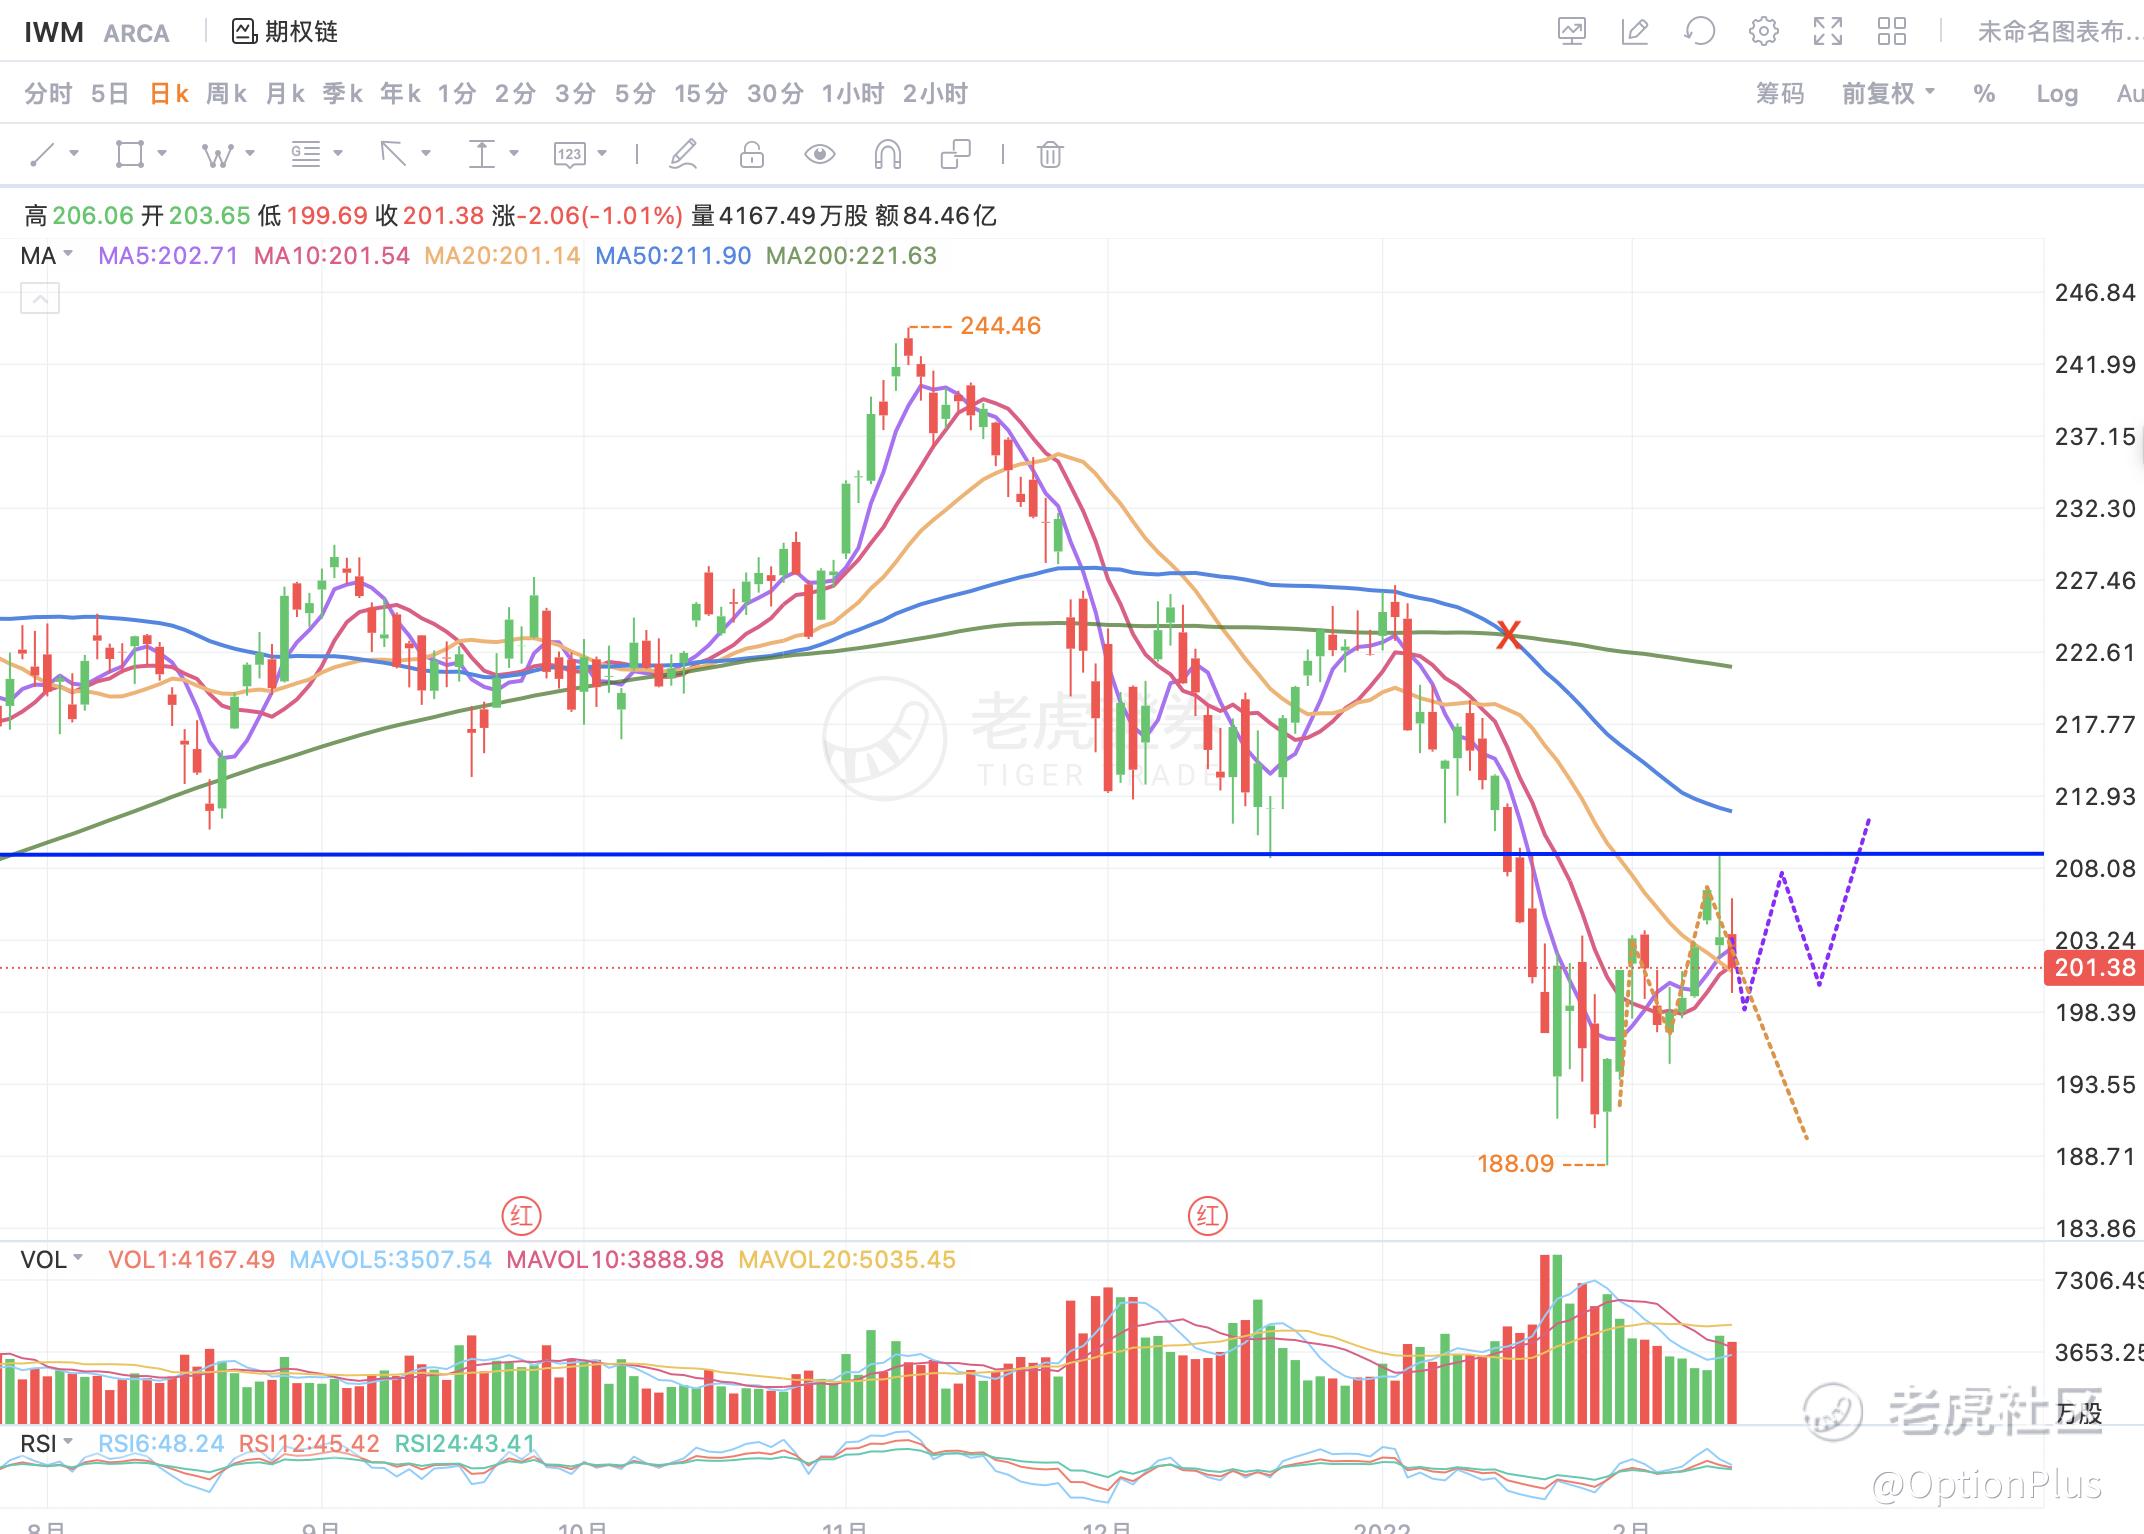Open the multi-chart grid layout icon
This screenshot has width=2144, height=1534.
coord(1891,32)
